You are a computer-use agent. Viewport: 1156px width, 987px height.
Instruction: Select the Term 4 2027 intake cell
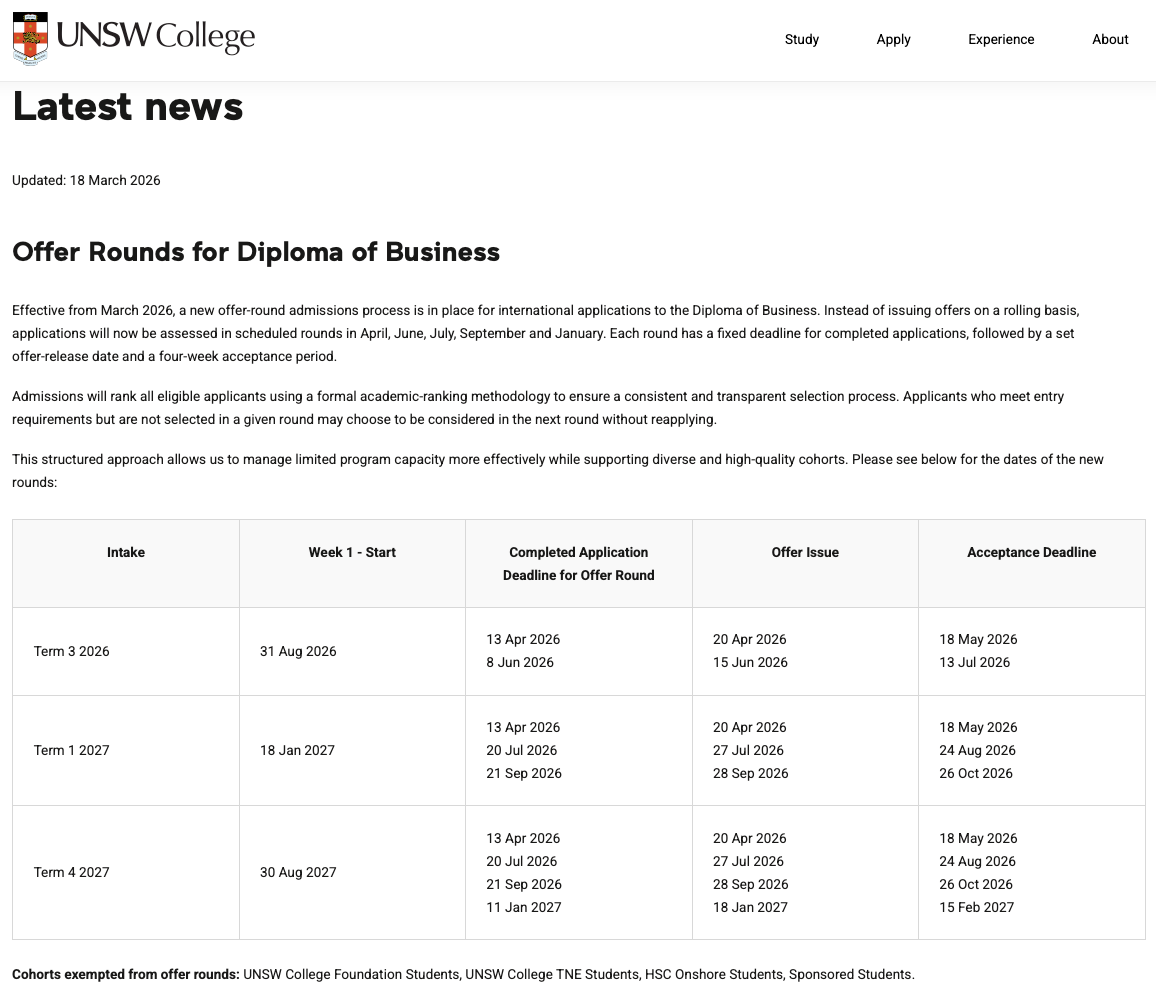pyautogui.click(x=72, y=872)
